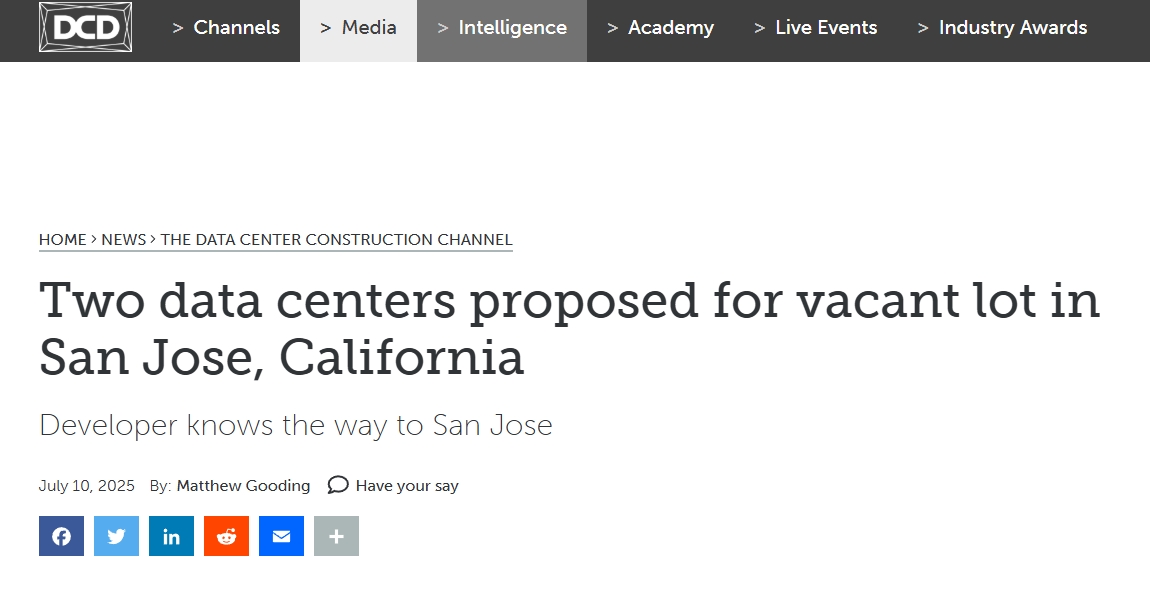The image size is (1150, 614).
Task: Open more sharing options plus icon
Action: (337, 536)
